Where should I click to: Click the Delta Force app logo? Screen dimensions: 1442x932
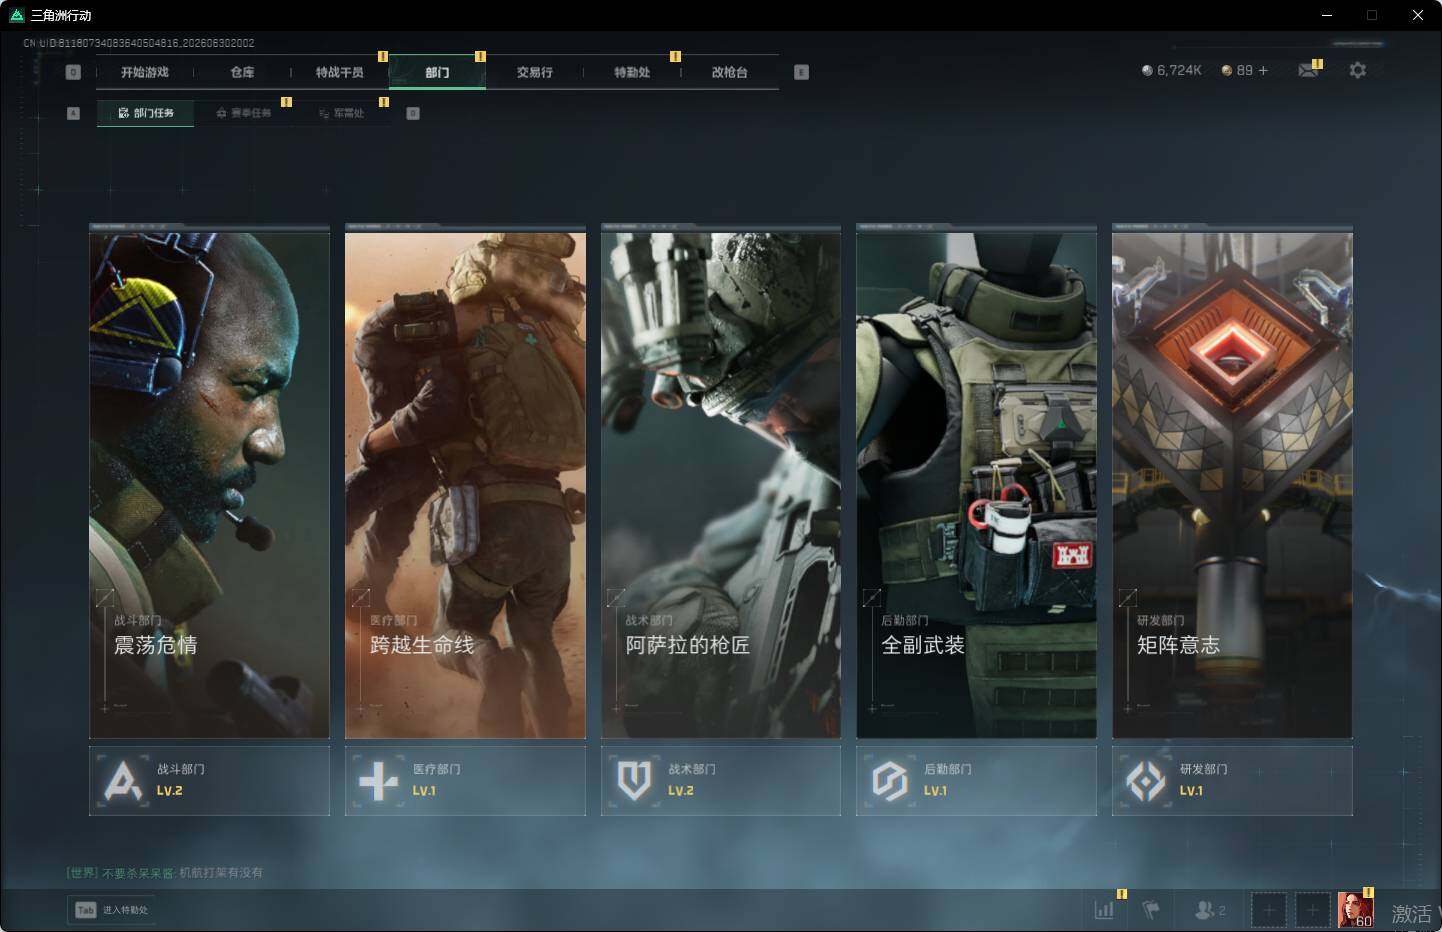[x=16, y=15]
